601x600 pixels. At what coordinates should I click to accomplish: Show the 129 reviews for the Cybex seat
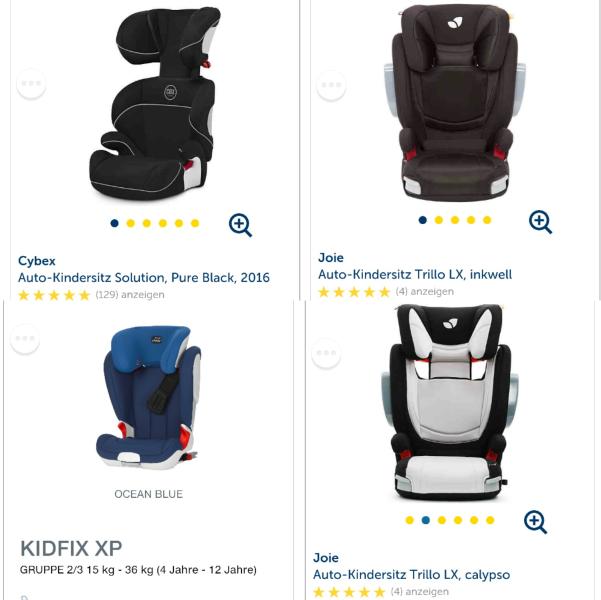pyautogui.click(x=130, y=295)
